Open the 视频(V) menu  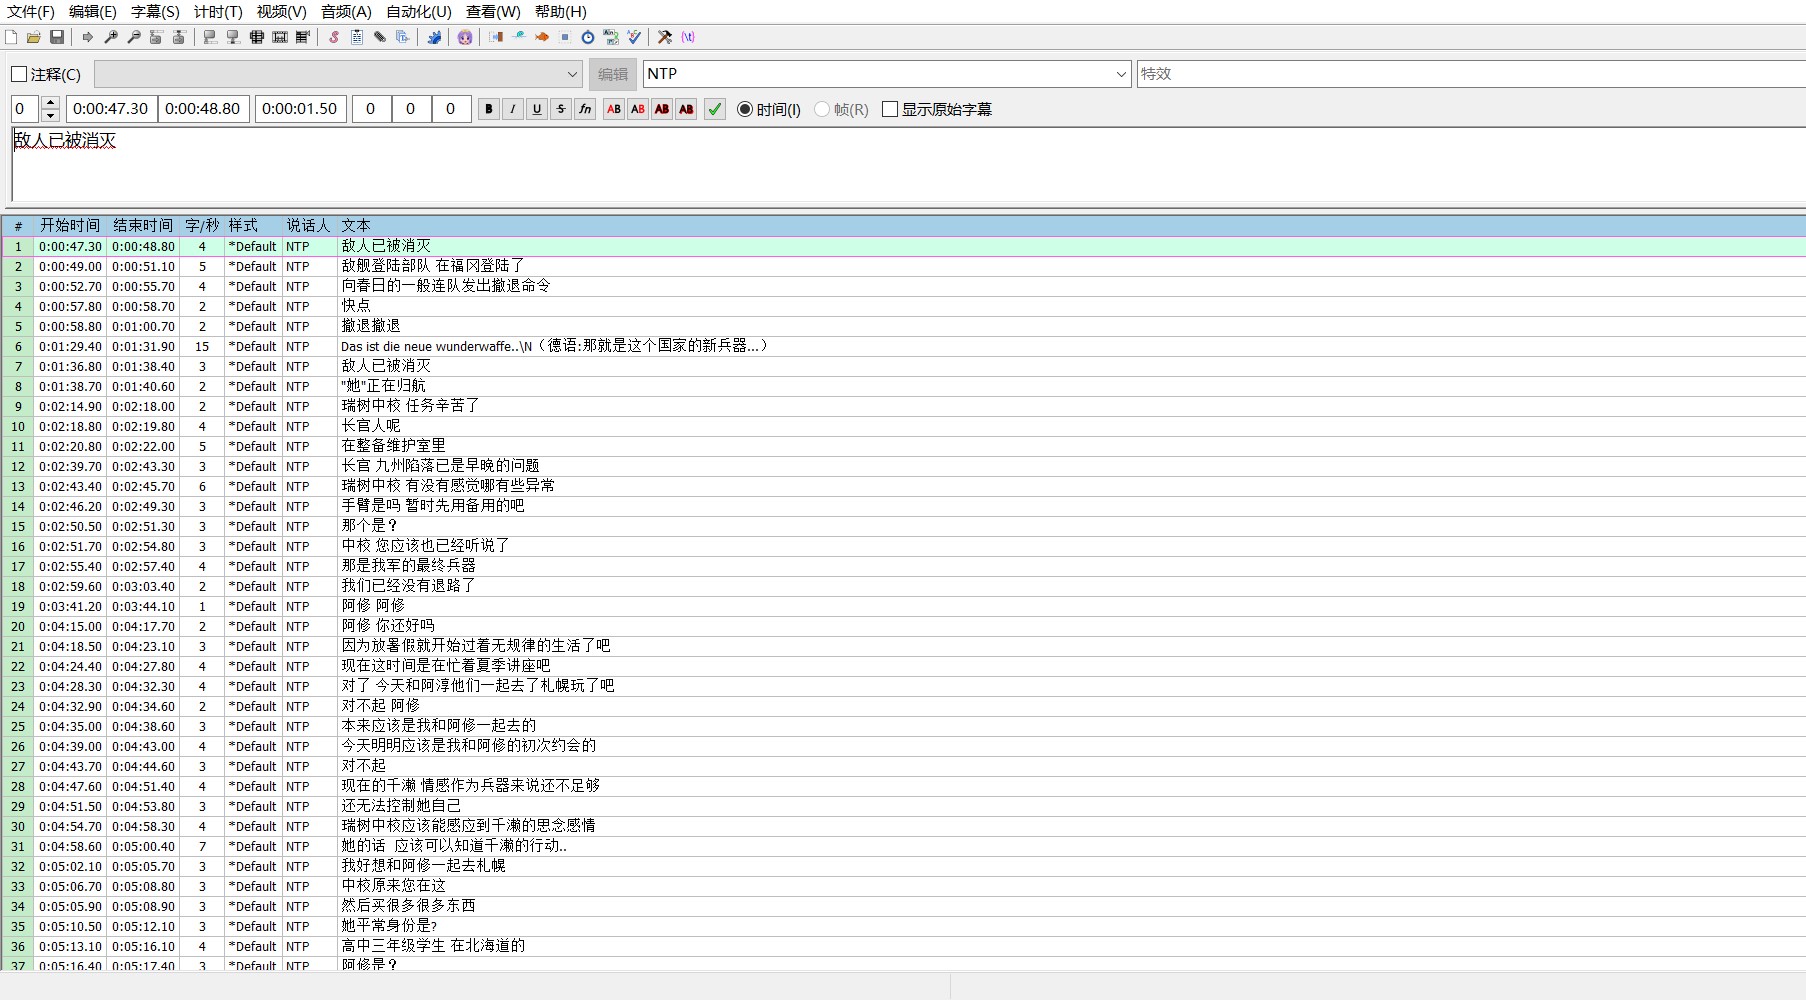pos(281,12)
